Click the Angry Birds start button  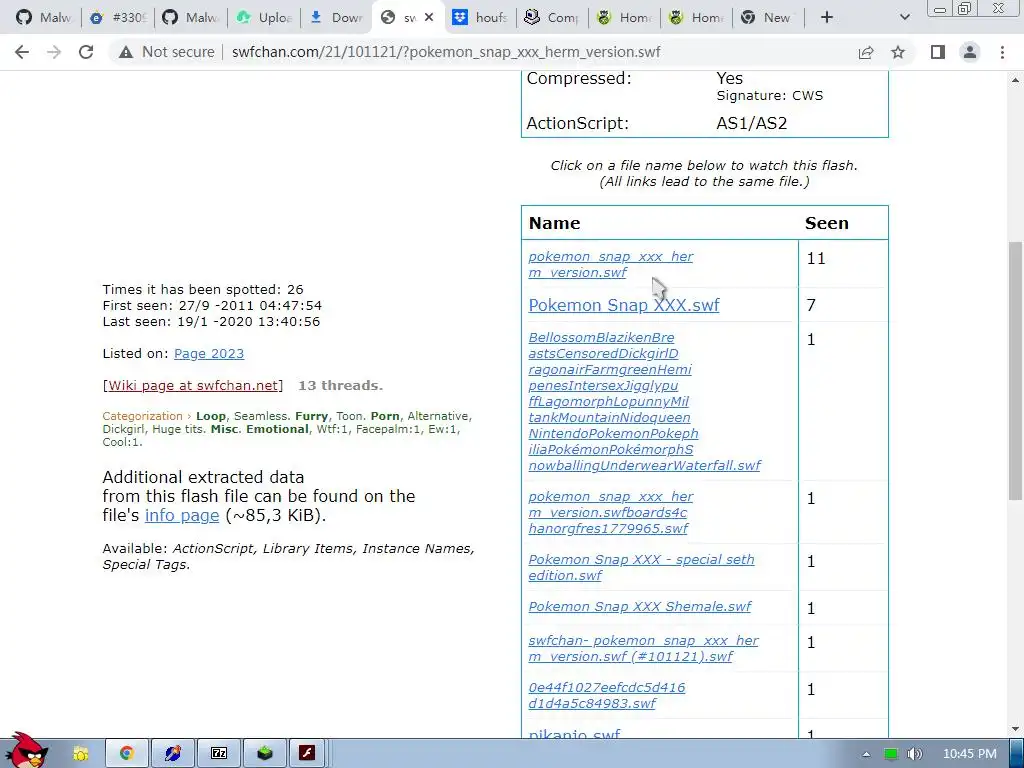coord(25,751)
